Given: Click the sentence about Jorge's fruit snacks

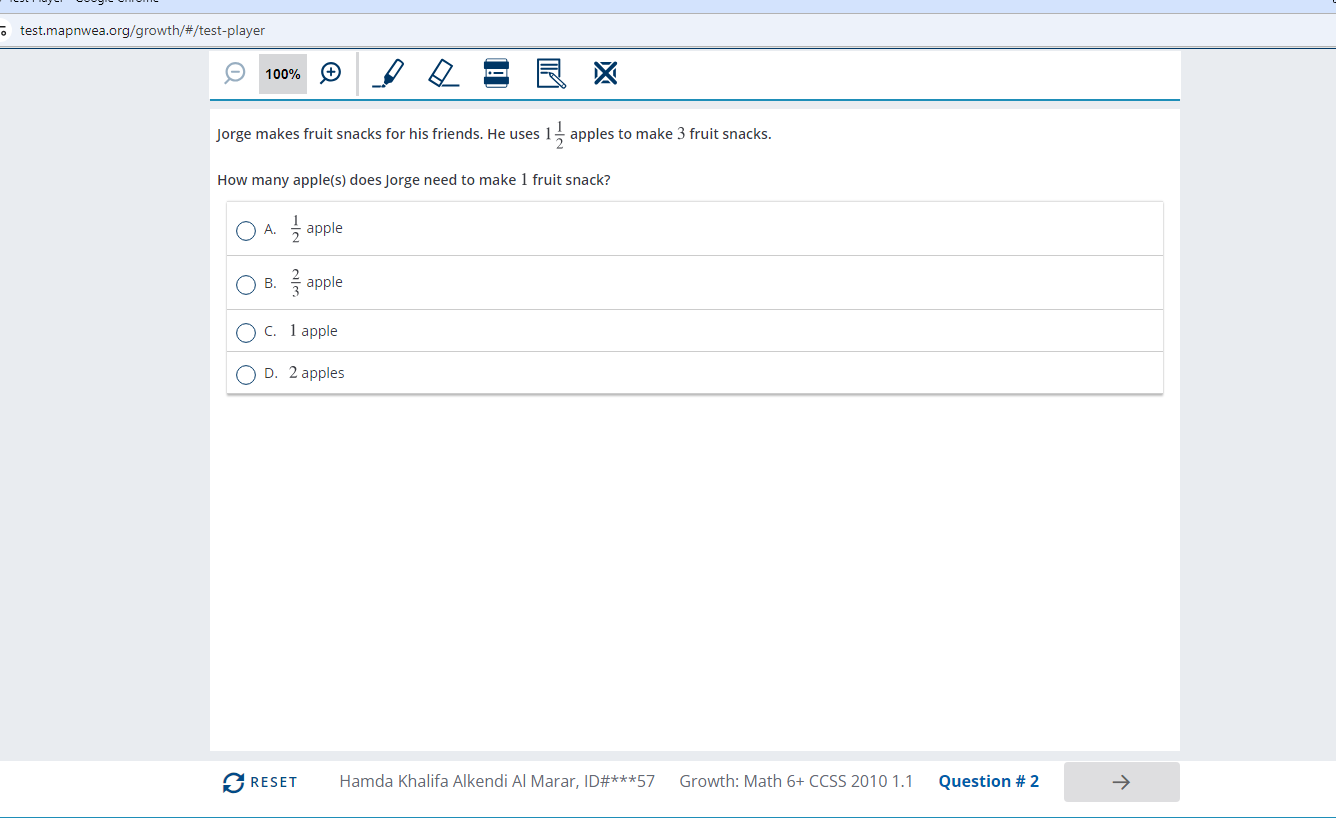Looking at the screenshot, I should [494, 134].
